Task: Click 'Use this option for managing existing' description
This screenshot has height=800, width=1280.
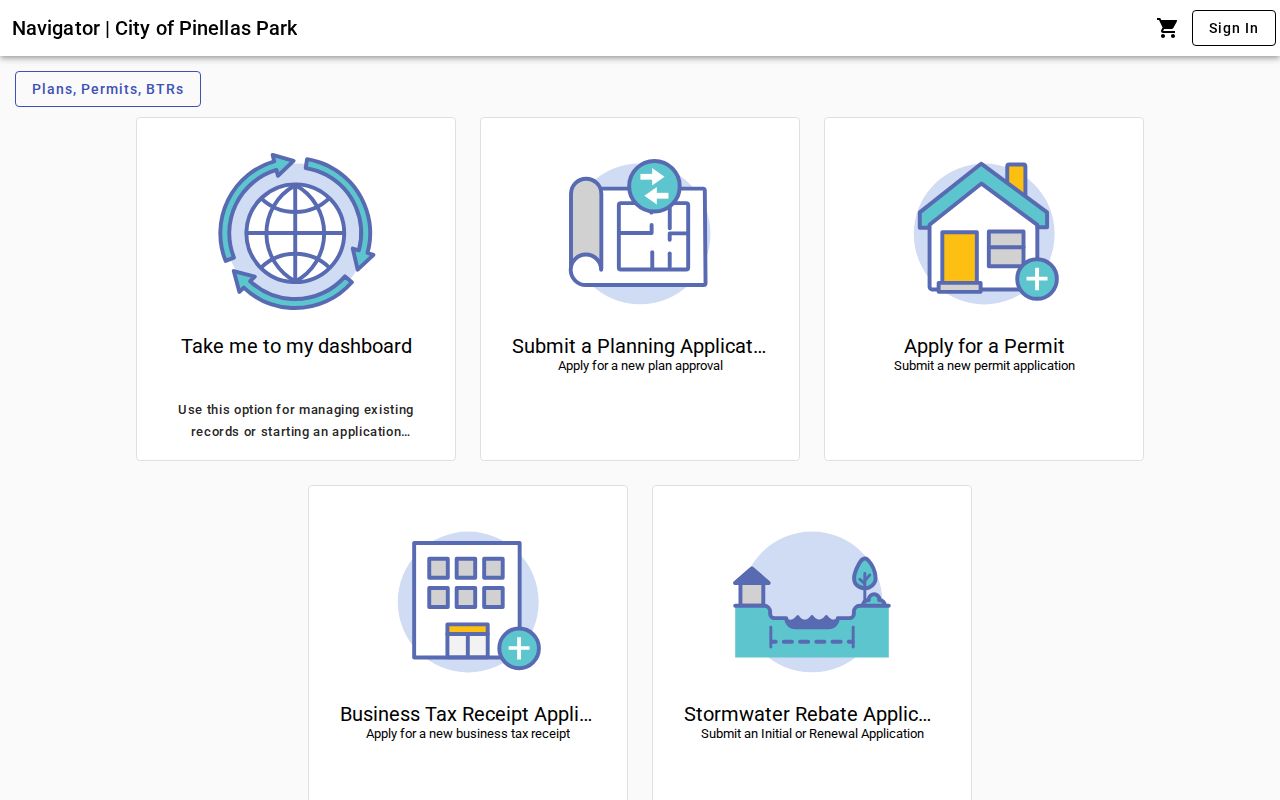Action: point(296,410)
